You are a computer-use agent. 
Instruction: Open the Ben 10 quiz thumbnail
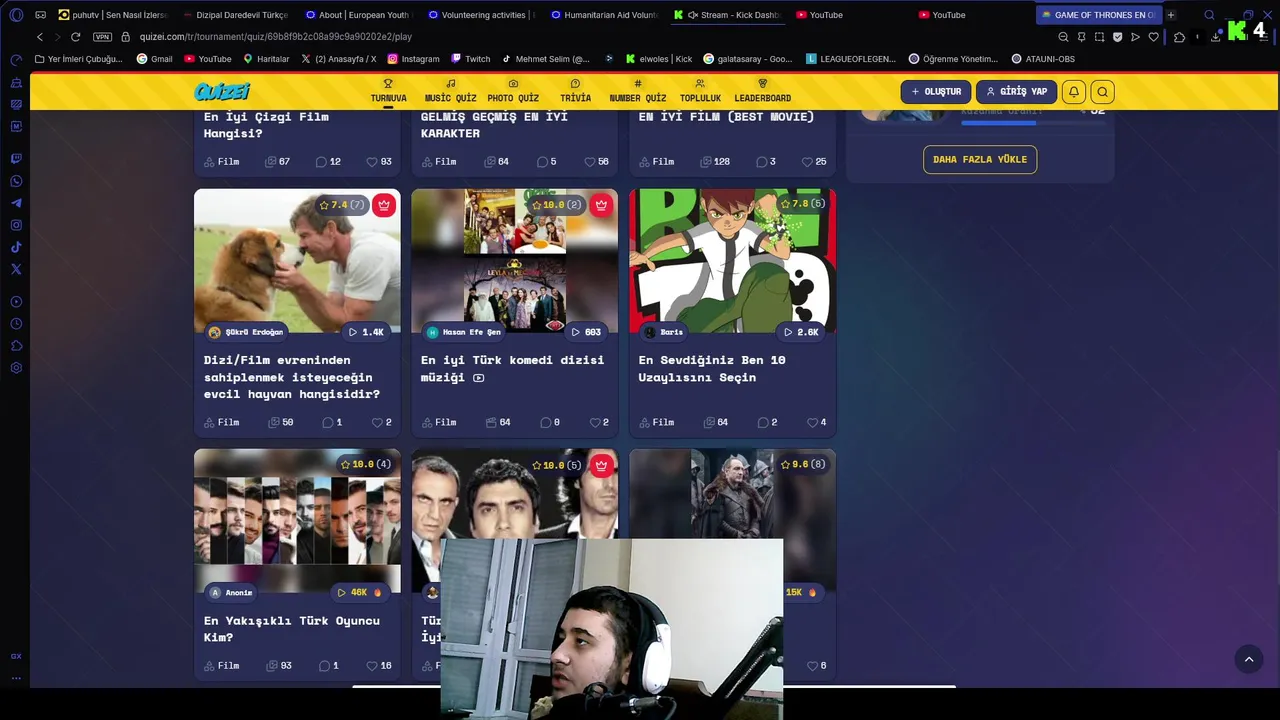pyautogui.click(x=732, y=262)
